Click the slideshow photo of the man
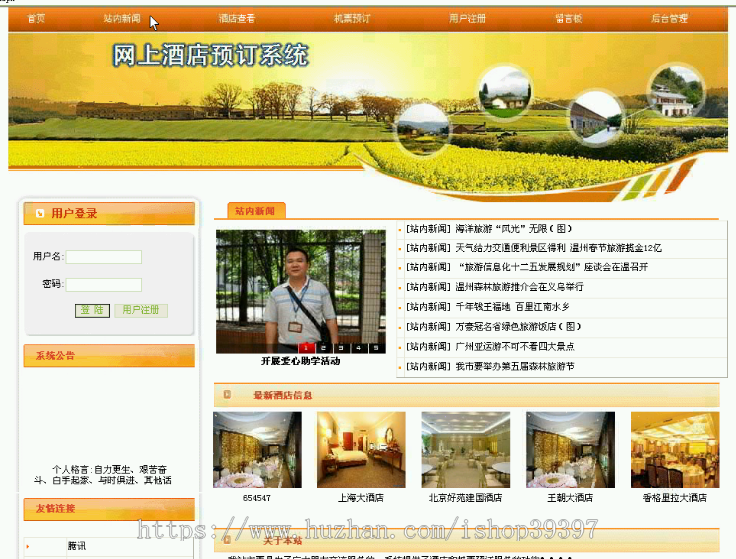Image resolution: width=736 pixels, height=559 pixels. click(x=301, y=291)
